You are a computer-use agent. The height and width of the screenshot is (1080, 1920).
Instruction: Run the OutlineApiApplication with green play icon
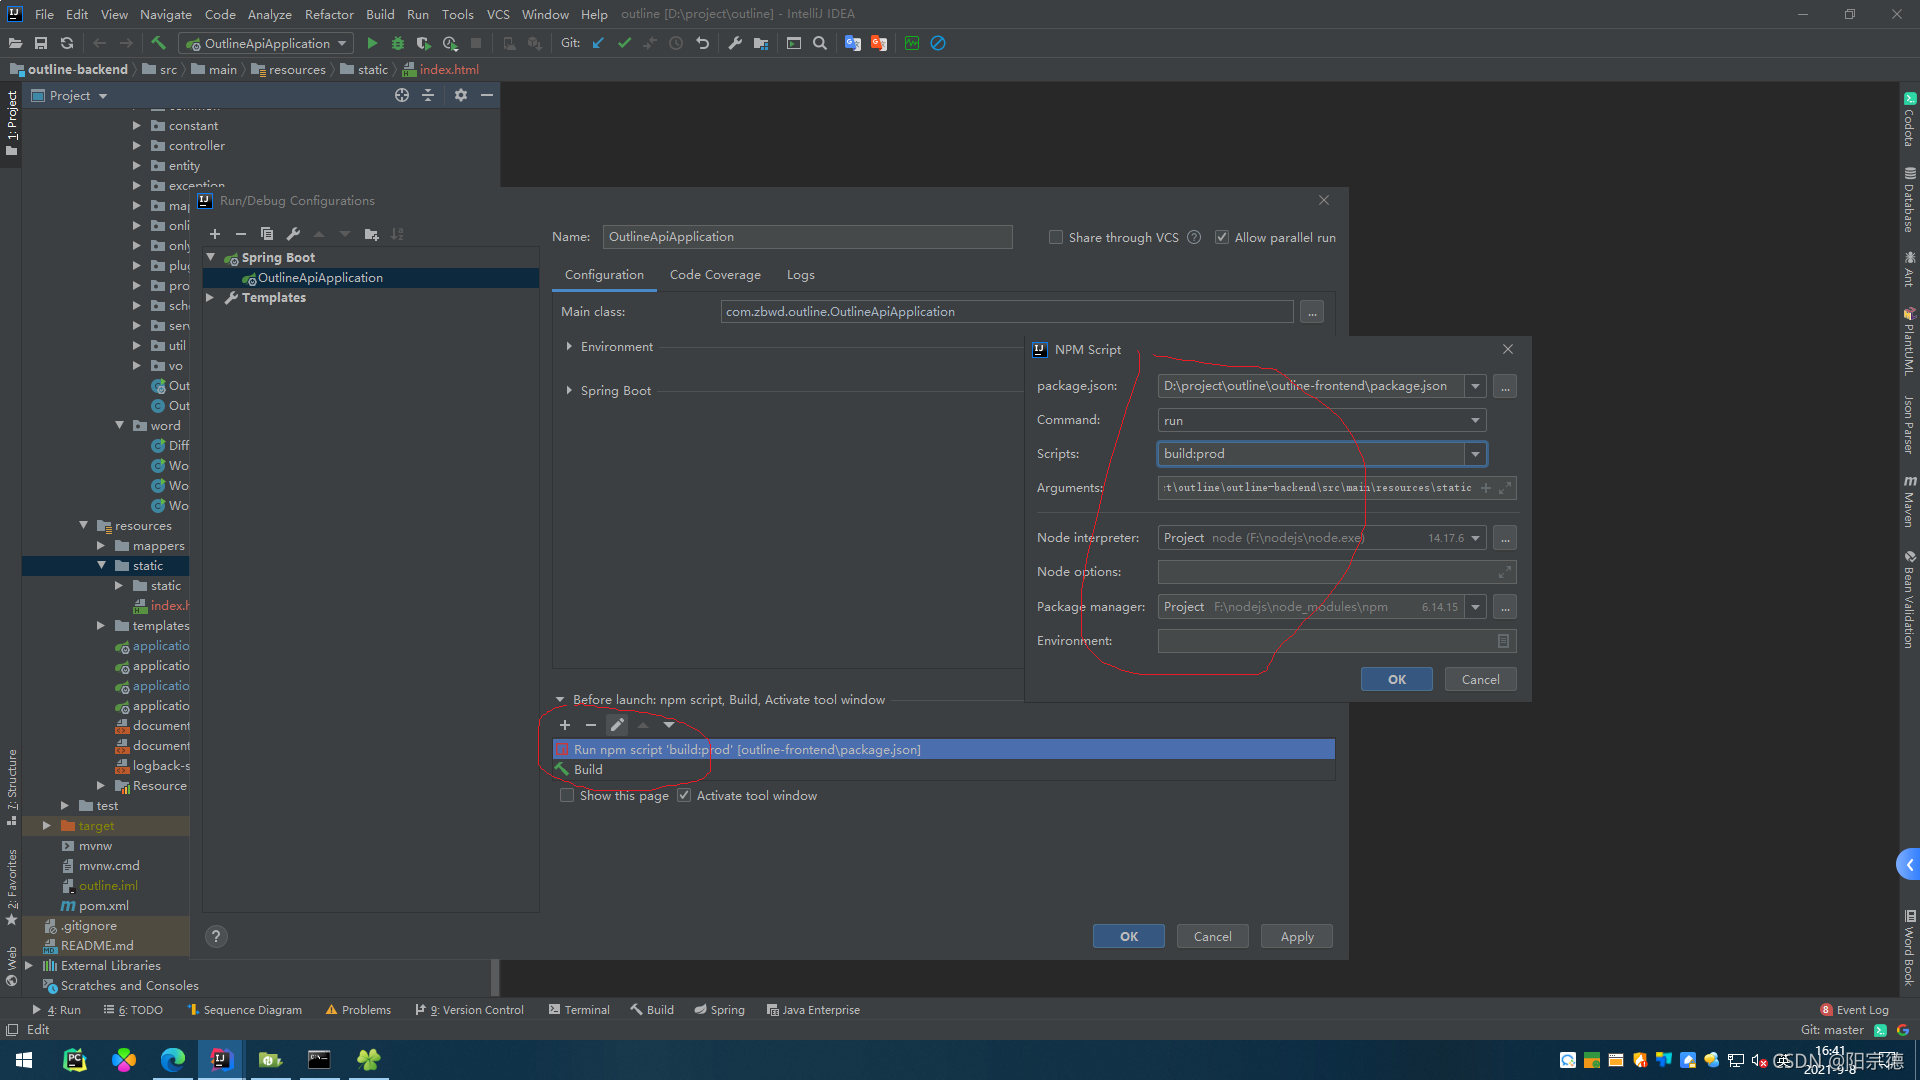tap(372, 43)
